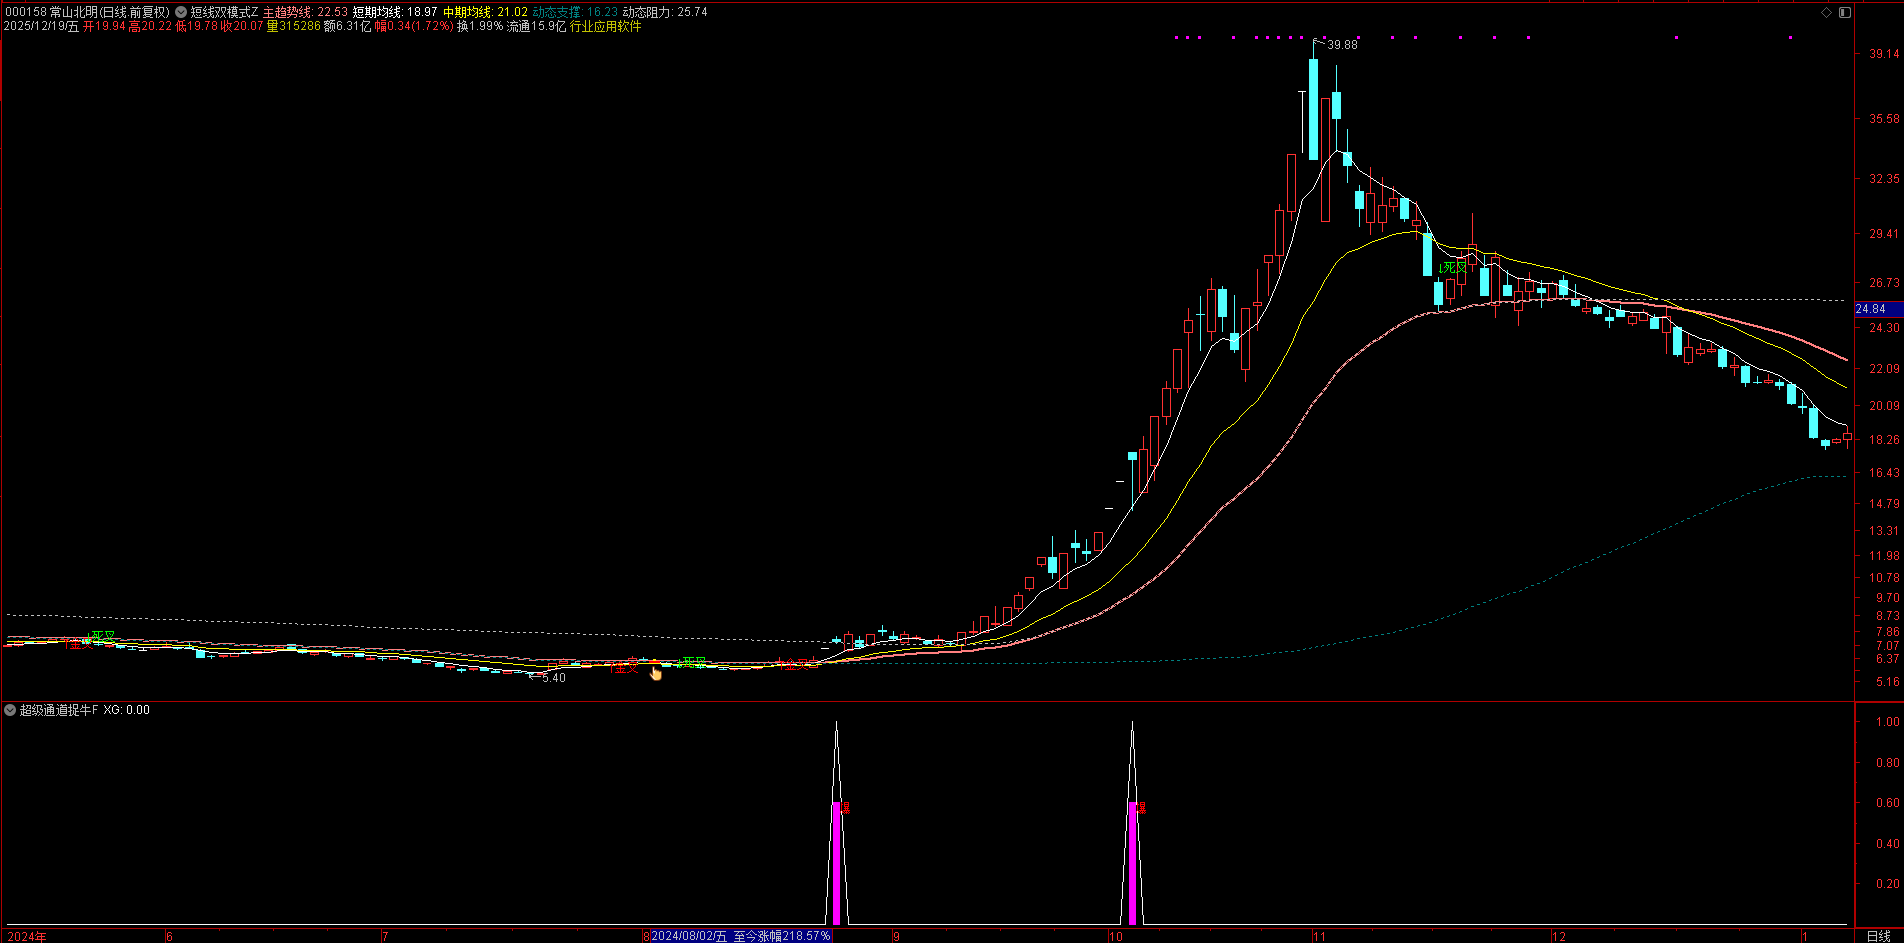Click the 日线 period selector at bottom right
This screenshot has height=943, width=1904.
click(x=1878, y=936)
